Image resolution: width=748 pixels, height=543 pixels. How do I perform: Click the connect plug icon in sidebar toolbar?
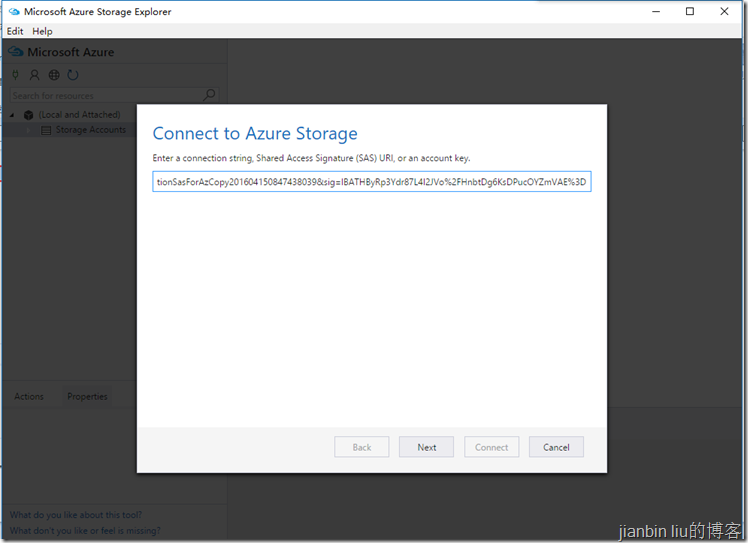(16, 75)
